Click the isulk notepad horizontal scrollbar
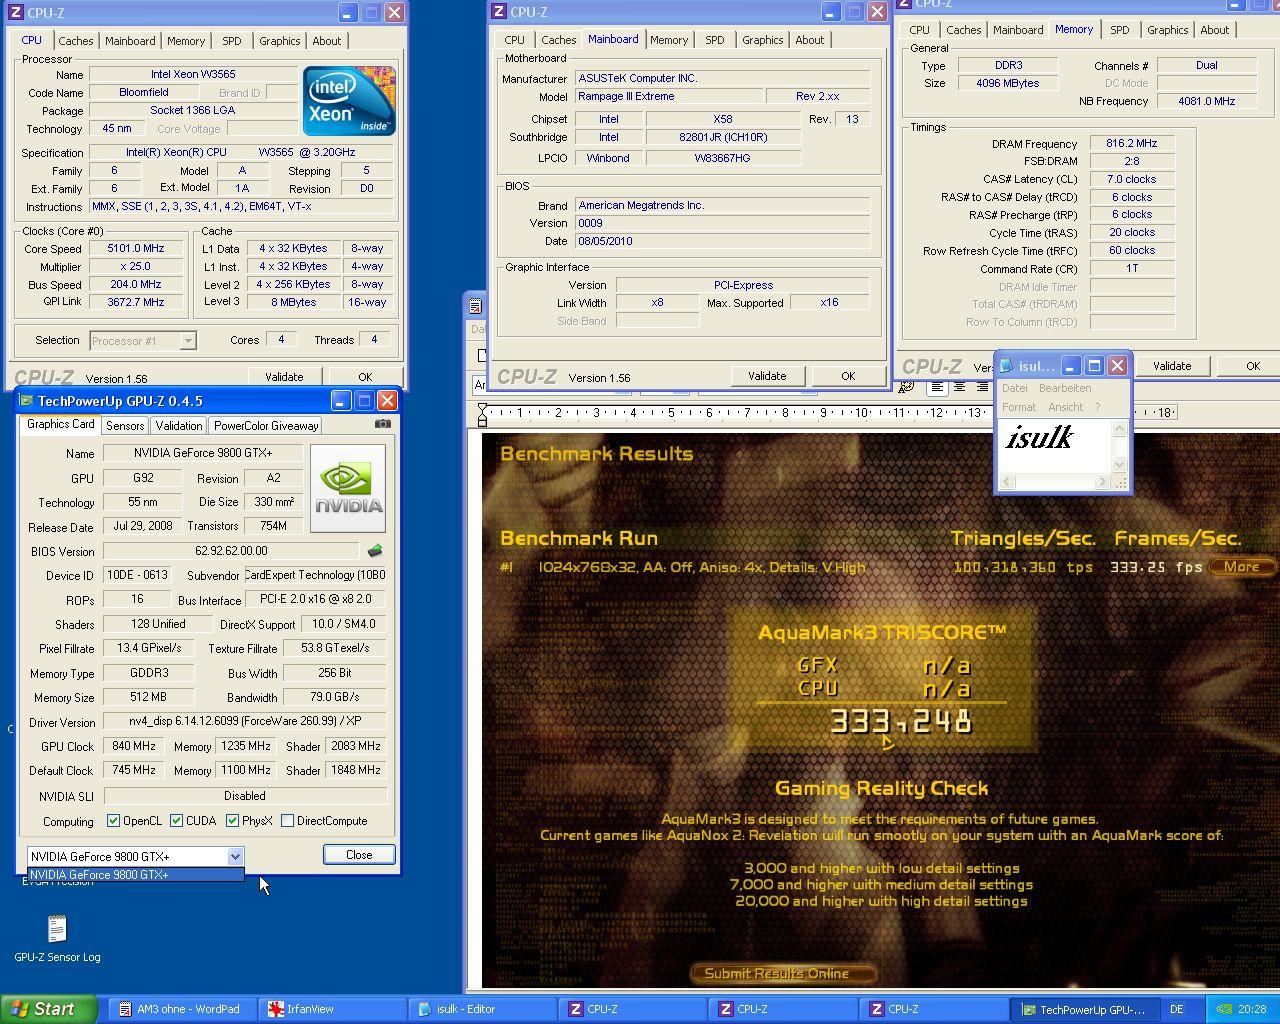The width and height of the screenshot is (1280, 1024). point(1055,482)
